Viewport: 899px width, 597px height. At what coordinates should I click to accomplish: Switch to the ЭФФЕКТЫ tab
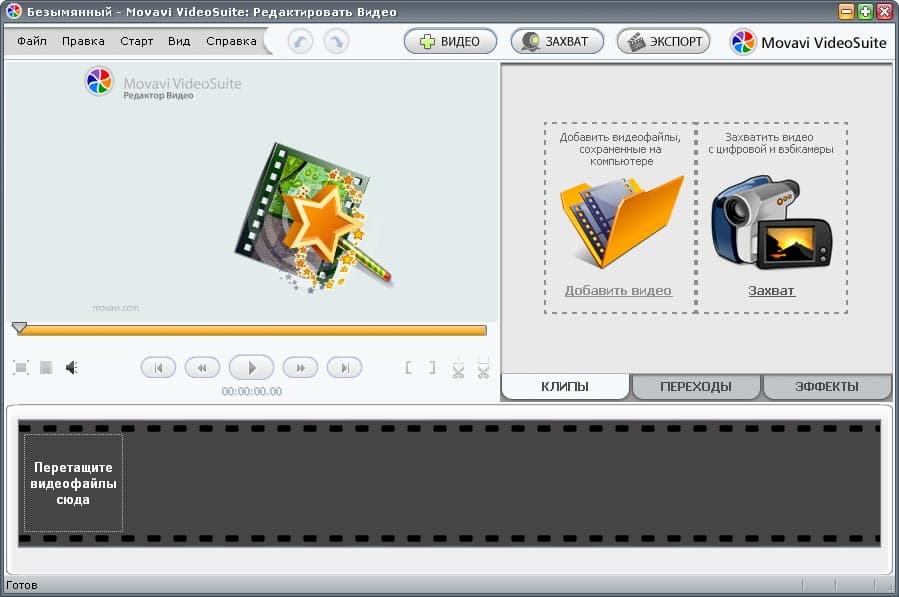click(827, 387)
